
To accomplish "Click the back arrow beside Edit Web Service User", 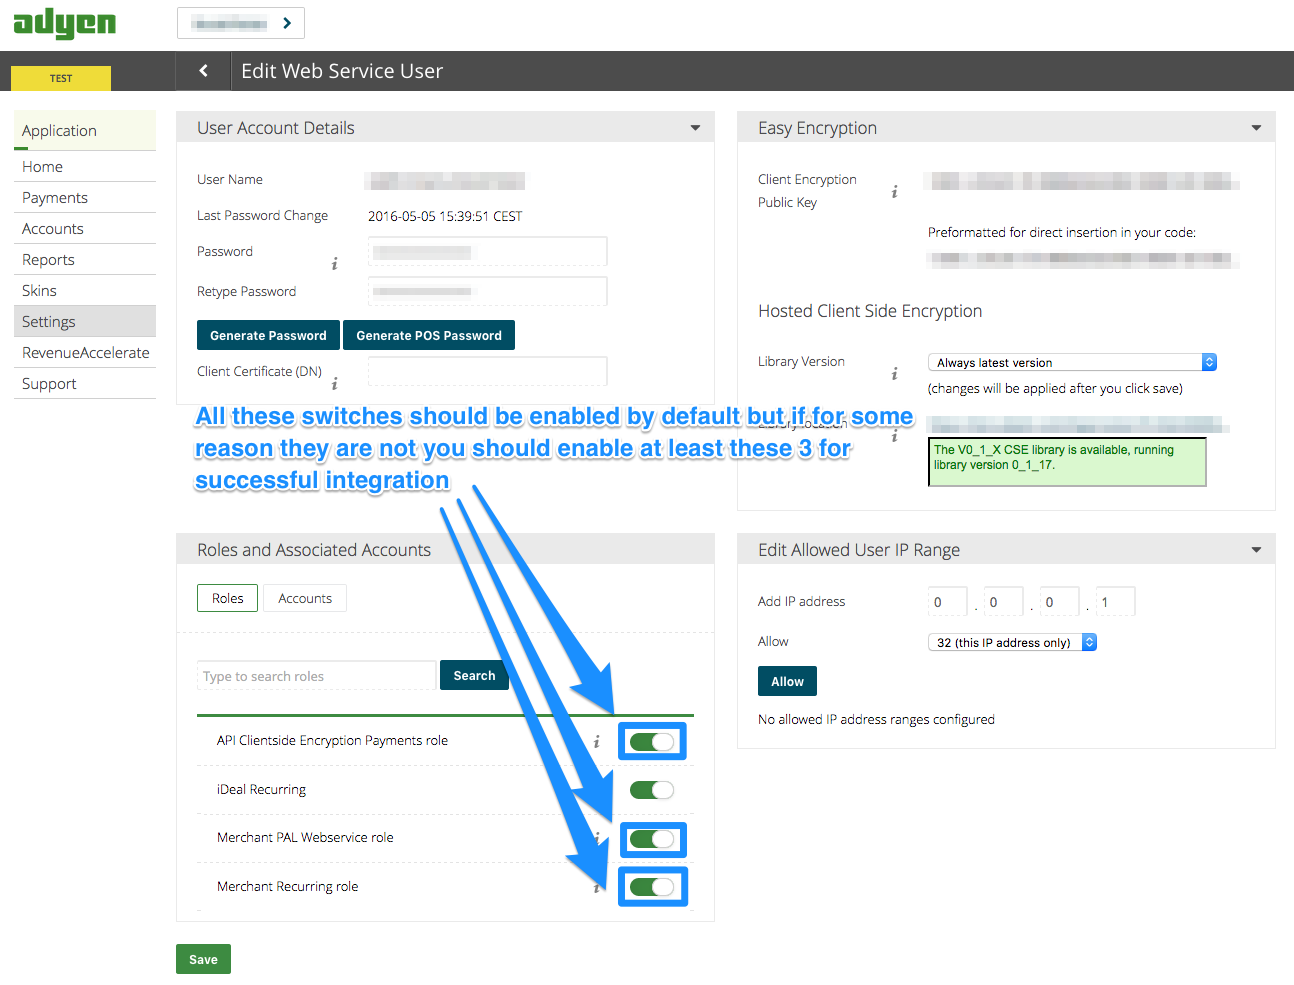I will tap(204, 71).
